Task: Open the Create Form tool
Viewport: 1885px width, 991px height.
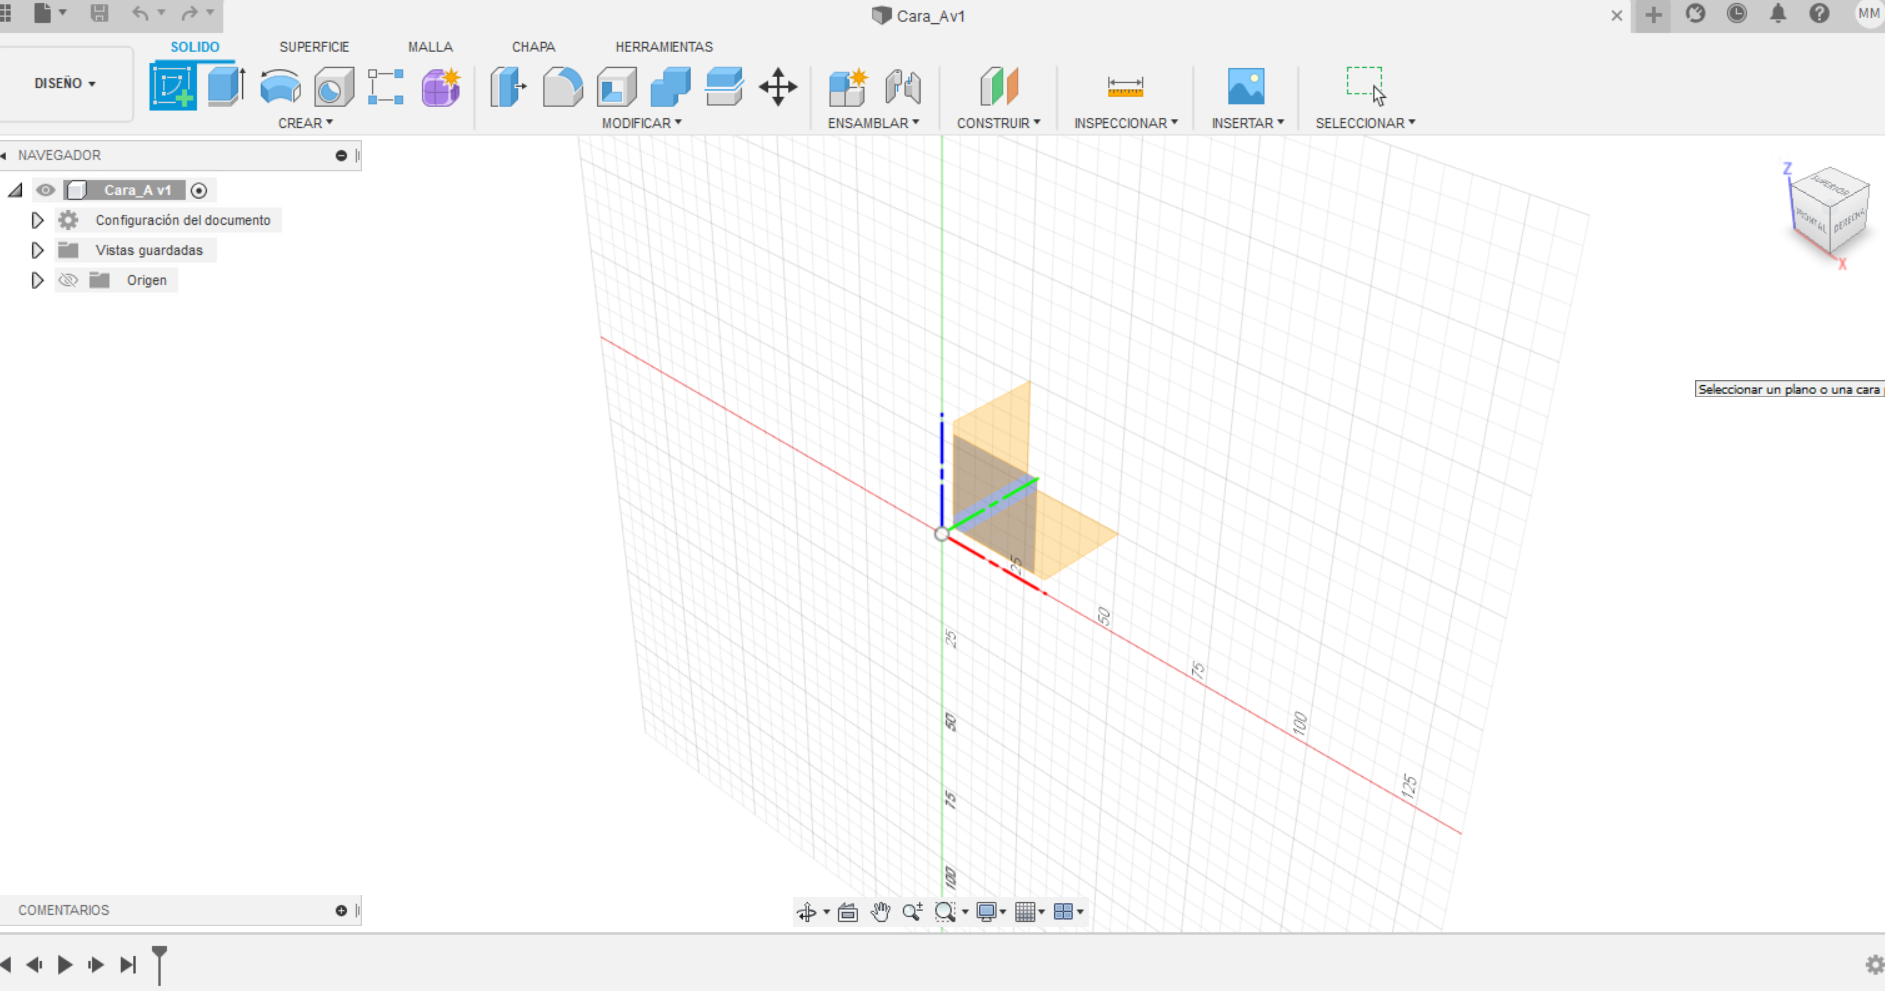Action: [x=441, y=87]
